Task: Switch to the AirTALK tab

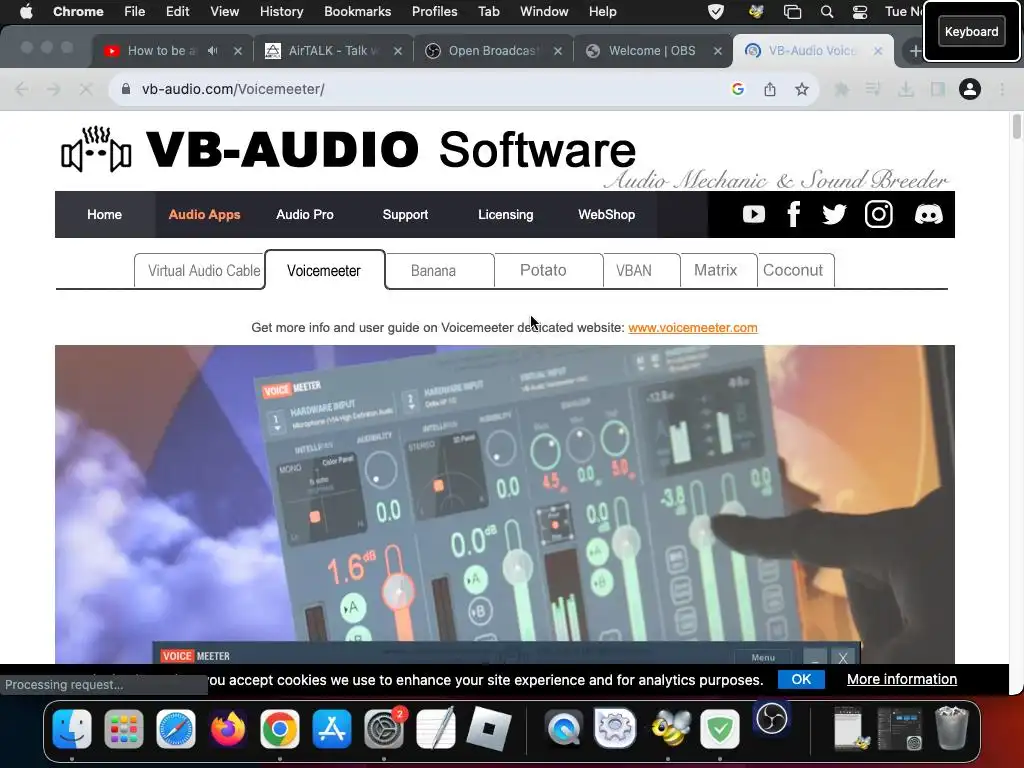Action: 333,51
